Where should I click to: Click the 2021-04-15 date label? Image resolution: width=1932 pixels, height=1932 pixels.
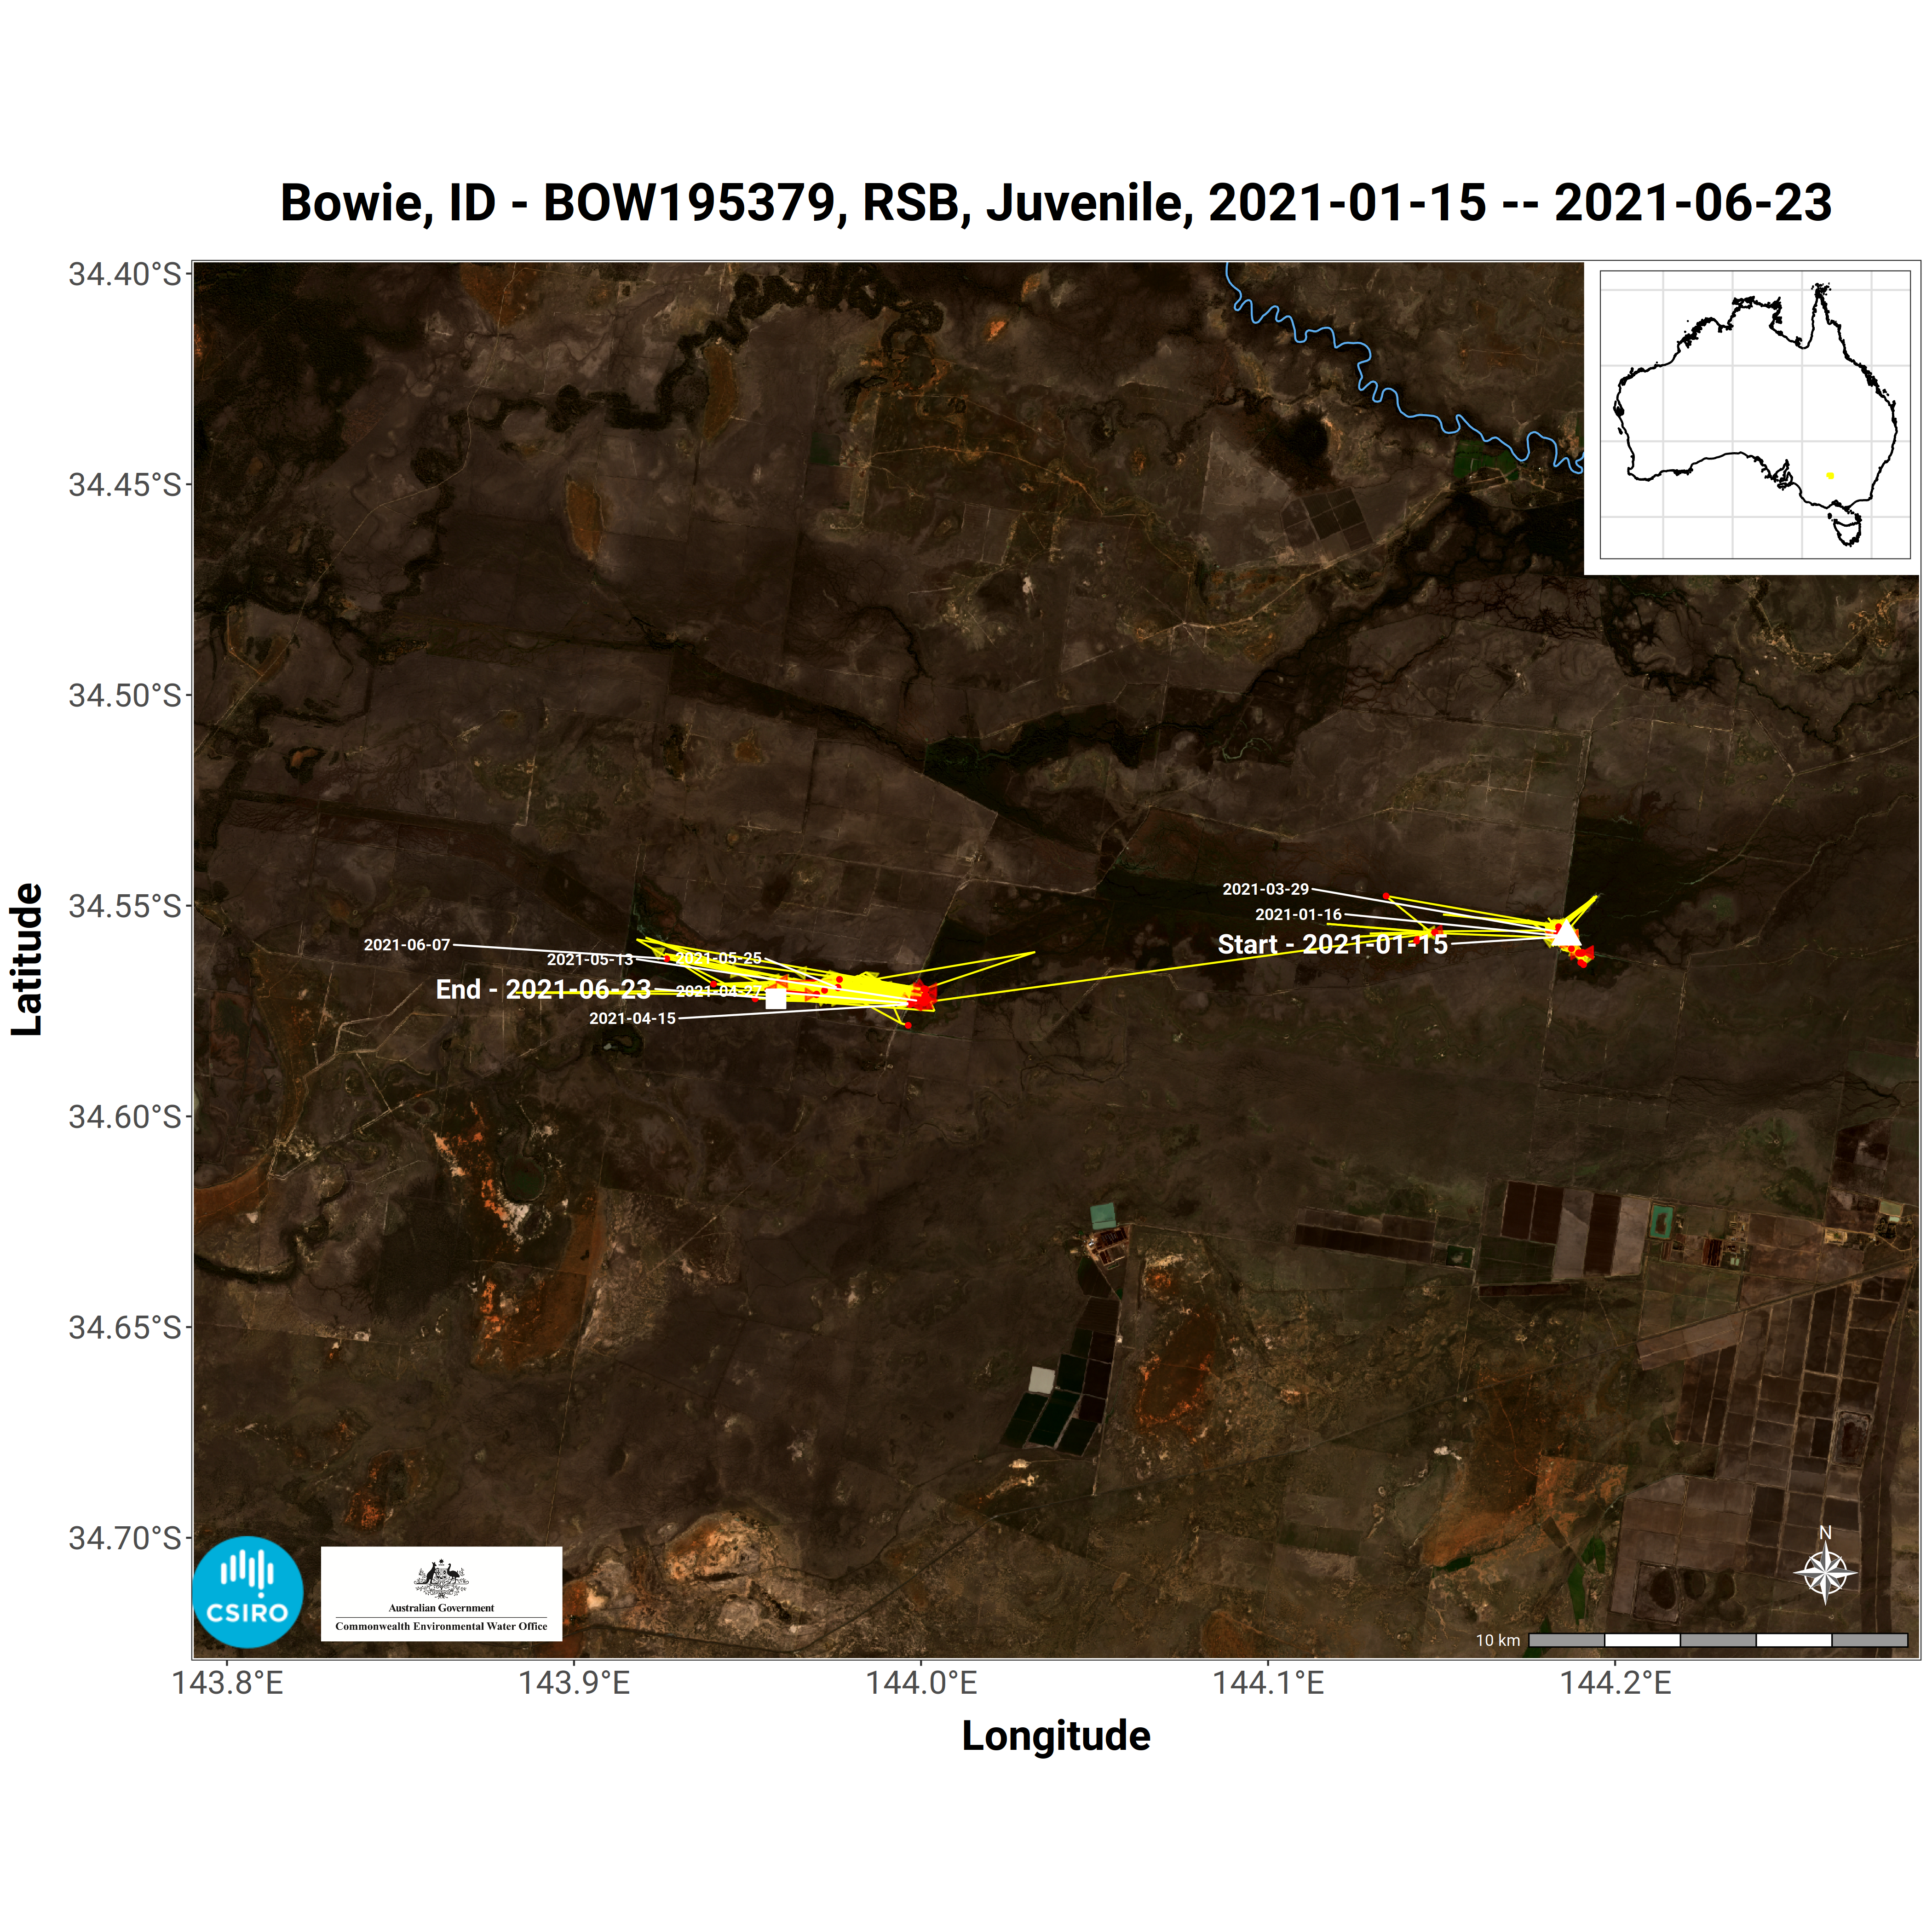tap(632, 1018)
